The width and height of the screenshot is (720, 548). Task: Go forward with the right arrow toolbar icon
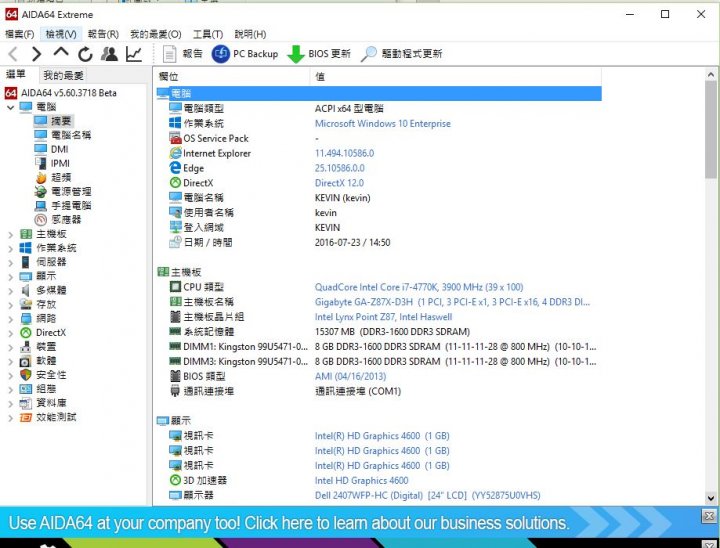pos(36,54)
